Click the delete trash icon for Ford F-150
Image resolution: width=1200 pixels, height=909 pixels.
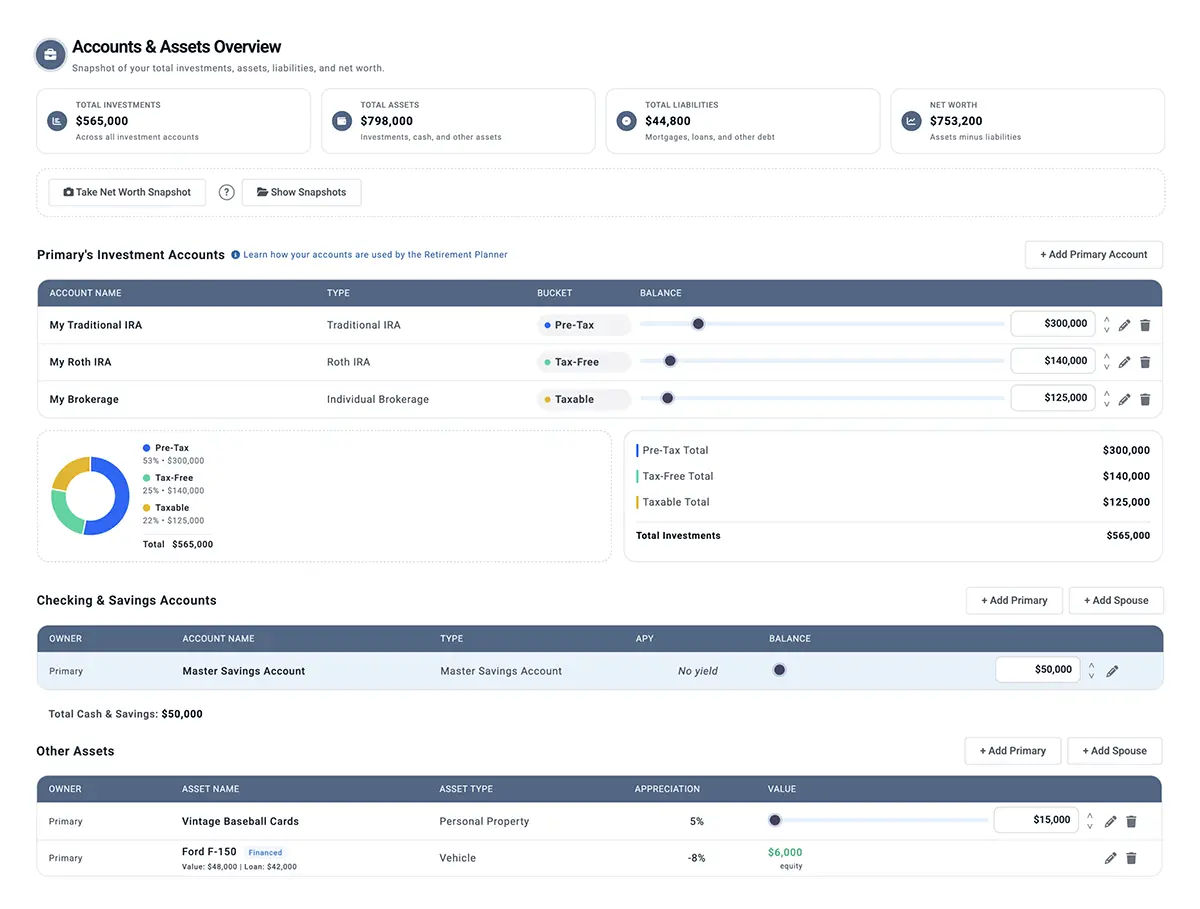[1131, 857]
